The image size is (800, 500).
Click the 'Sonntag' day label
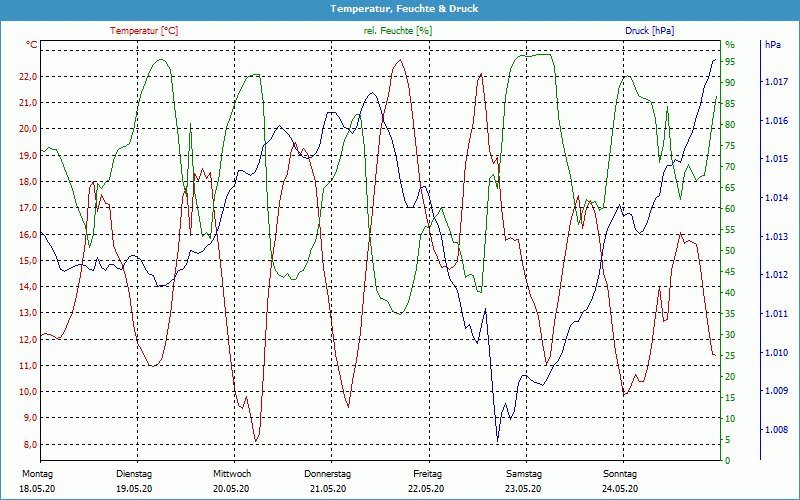tap(620, 474)
